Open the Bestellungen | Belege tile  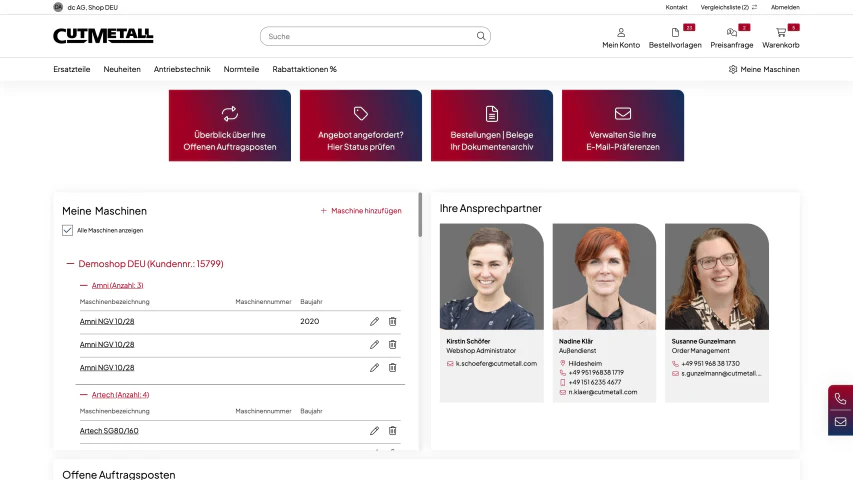point(492,126)
